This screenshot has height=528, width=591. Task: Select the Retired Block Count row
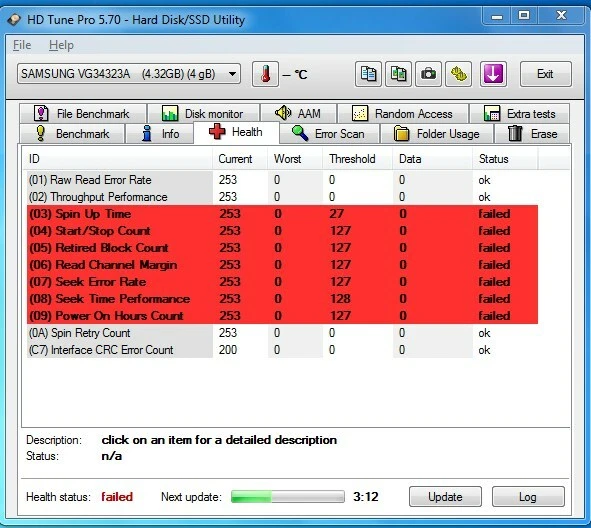tap(282, 248)
